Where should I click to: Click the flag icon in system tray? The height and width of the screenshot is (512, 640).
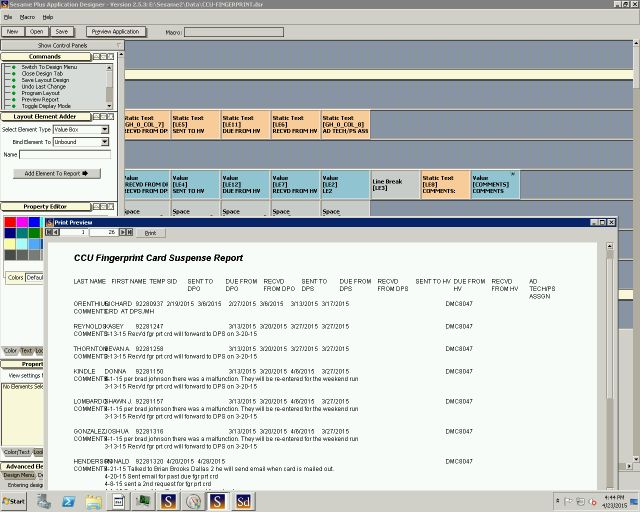click(568, 501)
